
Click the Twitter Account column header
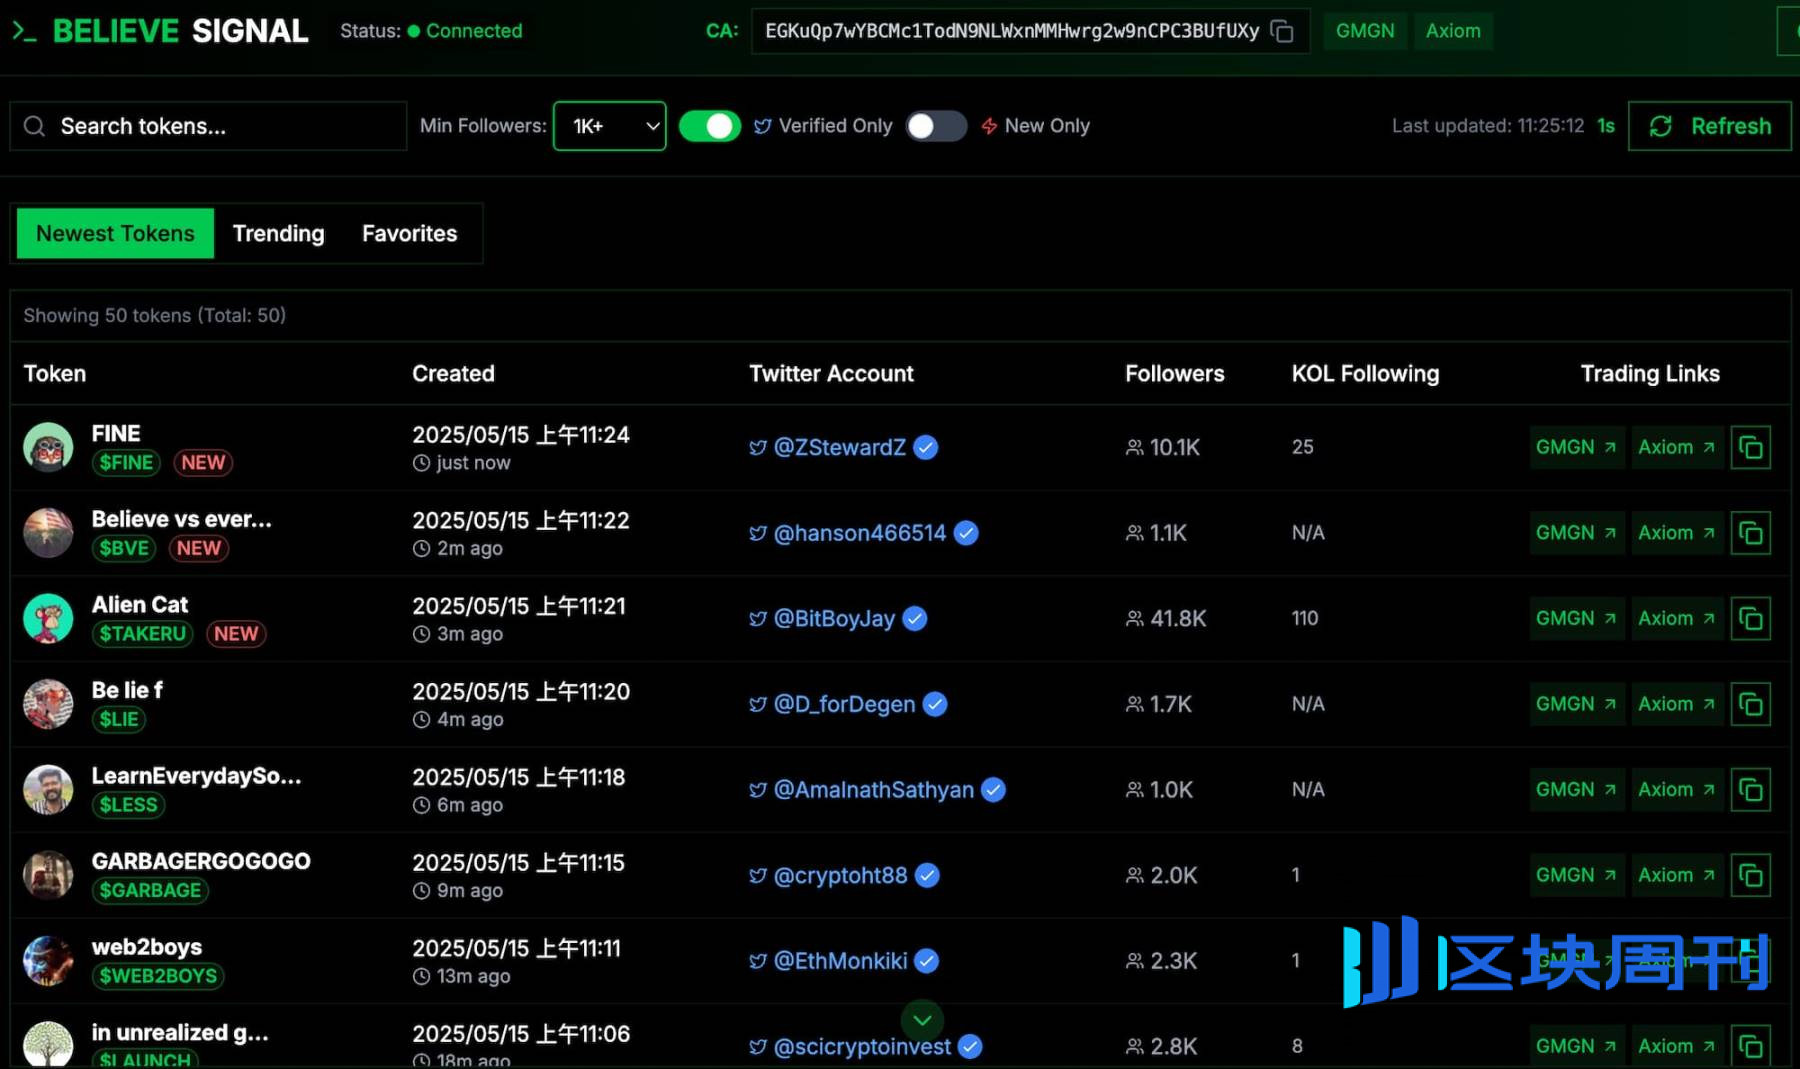831,373
